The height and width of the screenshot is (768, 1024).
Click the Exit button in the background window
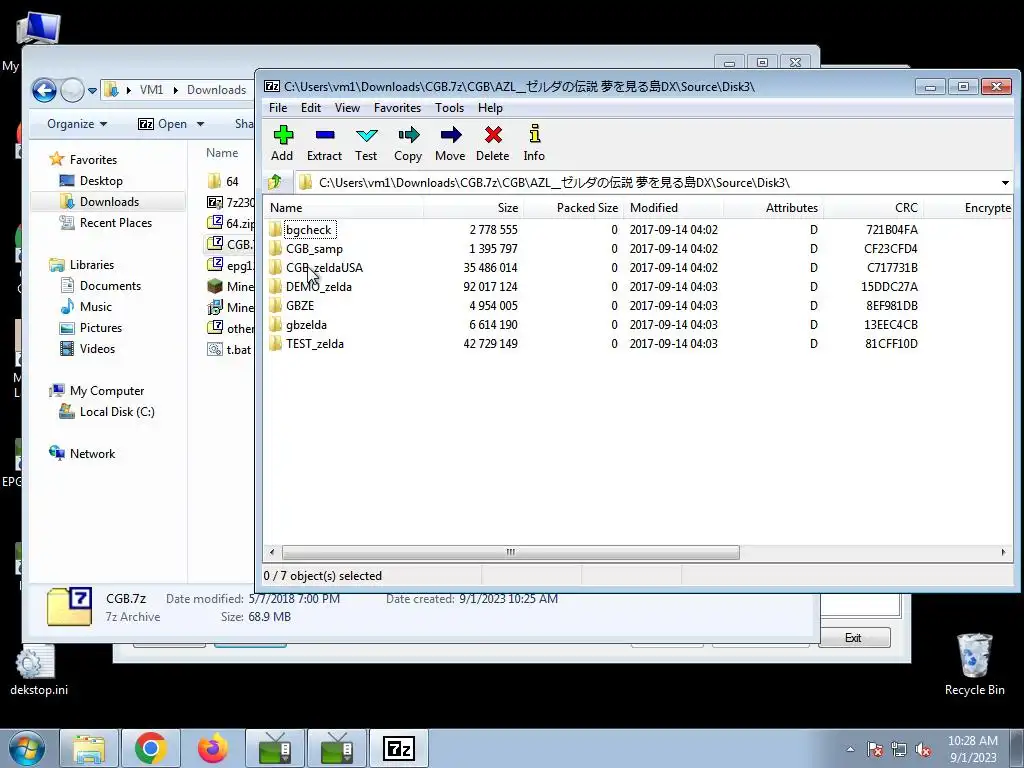tap(854, 638)
